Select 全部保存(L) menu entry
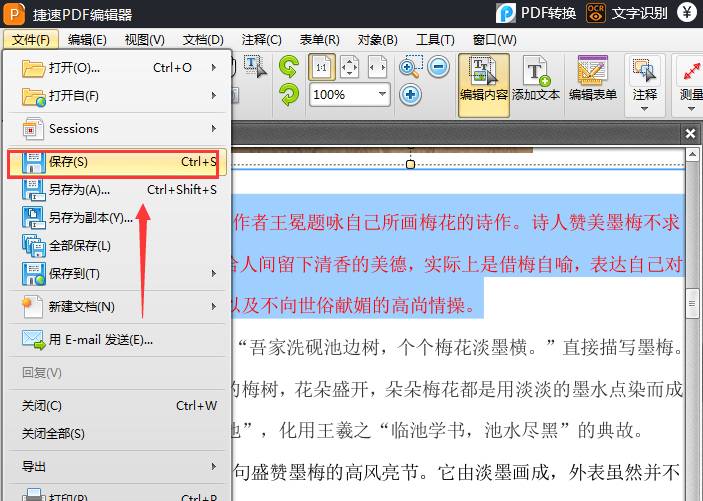This screenshot has width=703, height=501. pyautogui.click(x=117, y=246)
